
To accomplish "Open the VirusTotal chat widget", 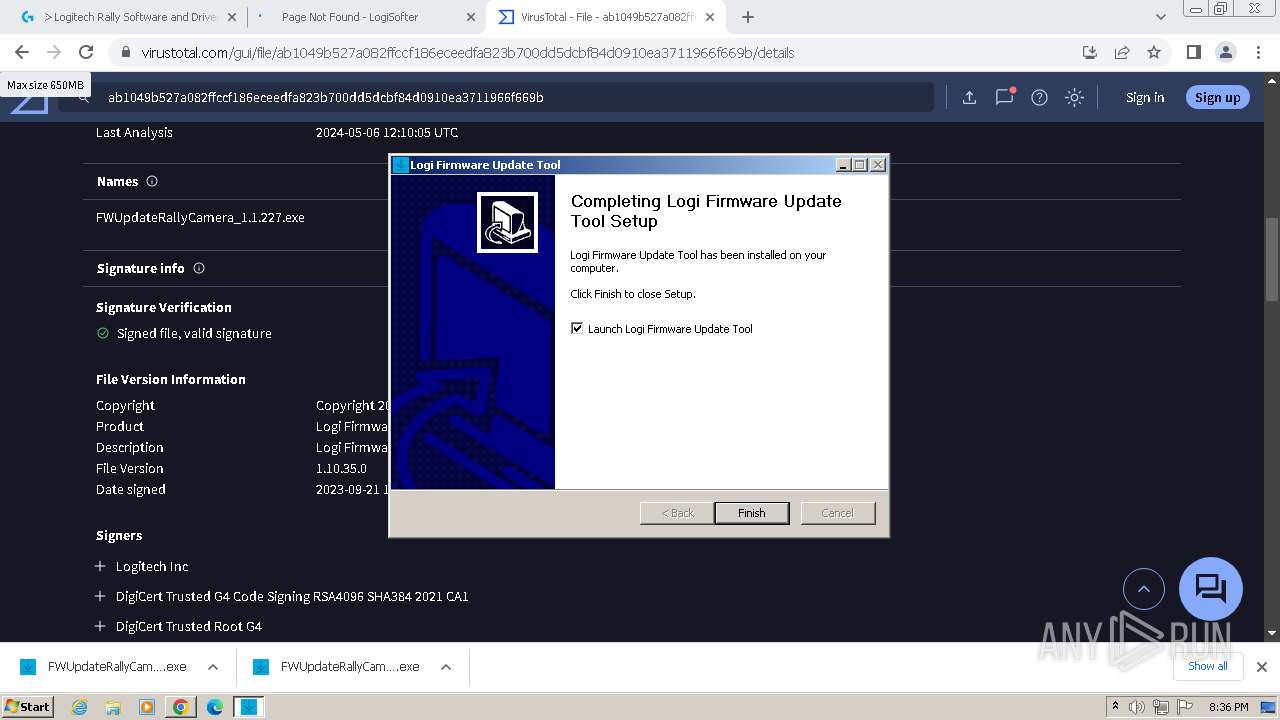I will click(x=1211, y=588).
